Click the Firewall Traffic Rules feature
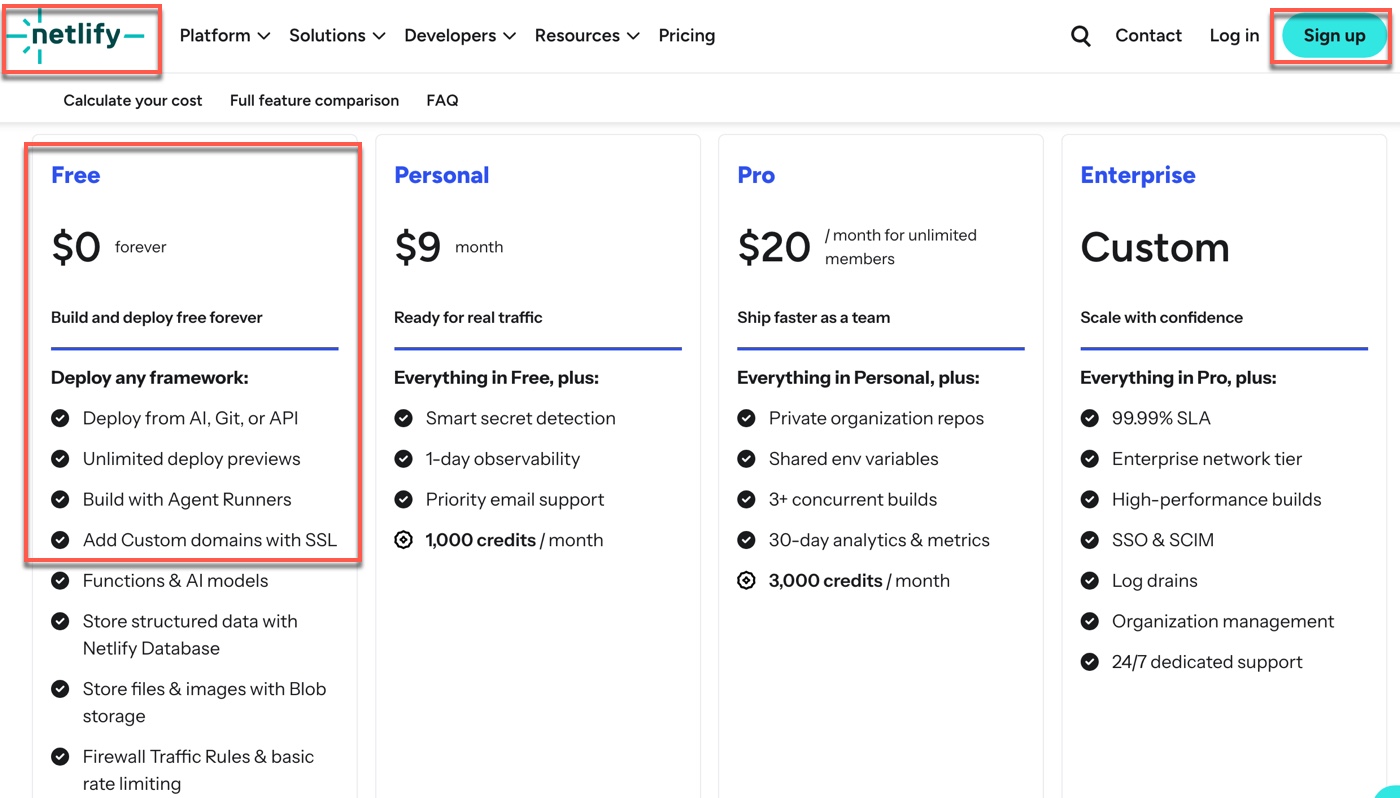Image resolution: width=1400 pixels, height=798 pixels. coord(198,770)
